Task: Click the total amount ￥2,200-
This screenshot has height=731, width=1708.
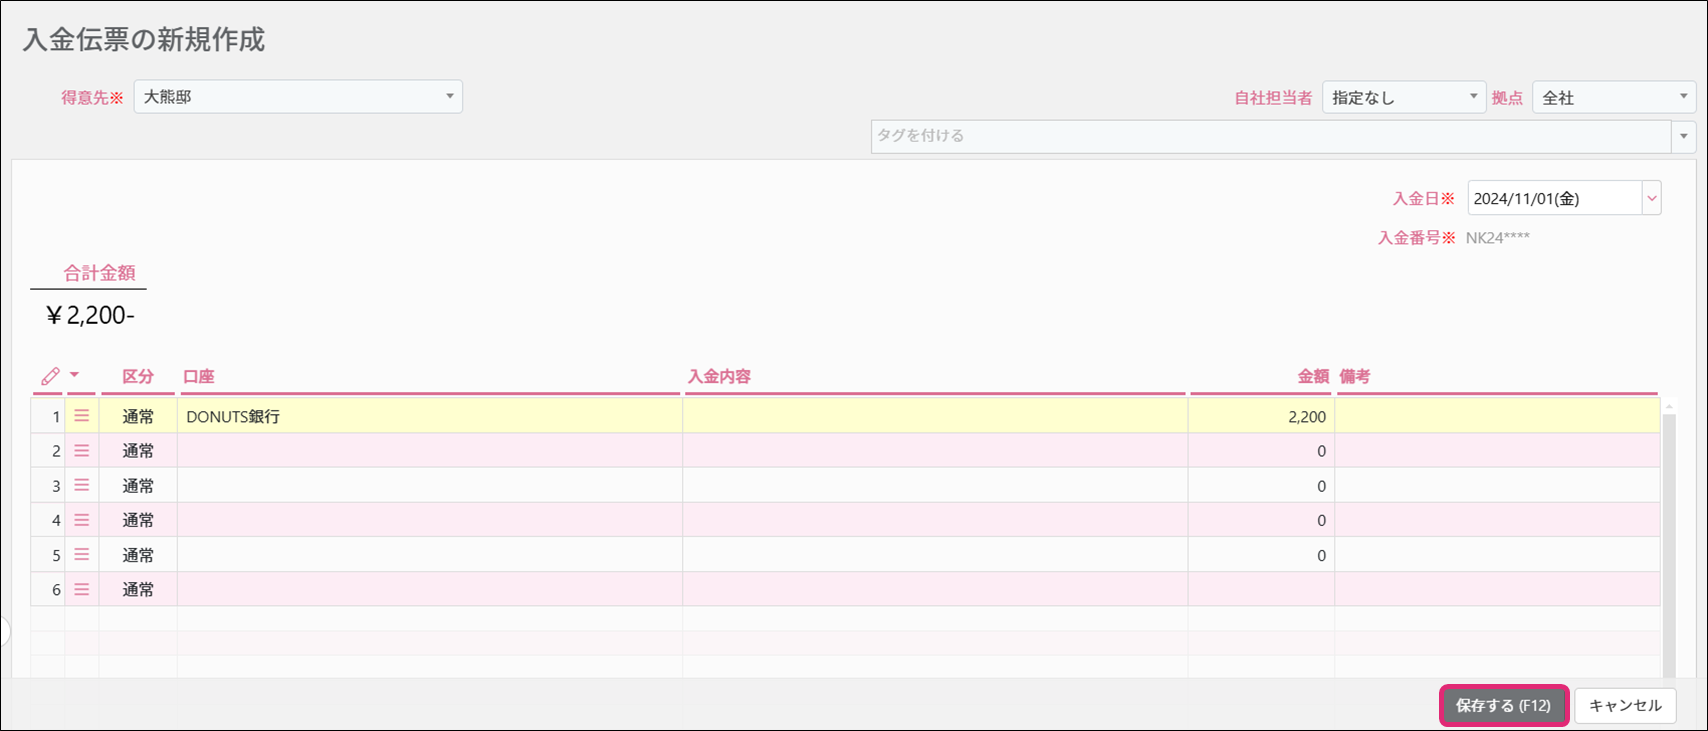Action: pos(90,316)
